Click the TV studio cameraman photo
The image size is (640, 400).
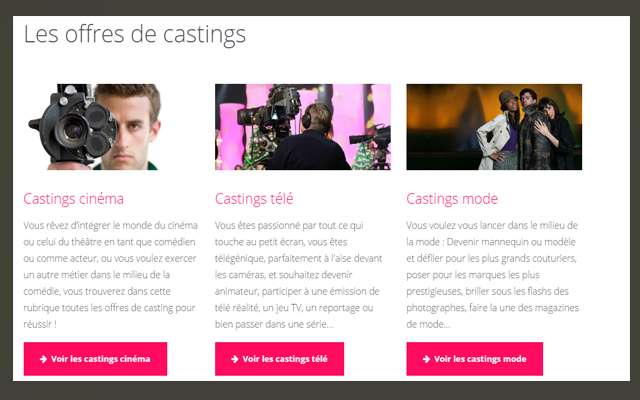pos(303,127)
